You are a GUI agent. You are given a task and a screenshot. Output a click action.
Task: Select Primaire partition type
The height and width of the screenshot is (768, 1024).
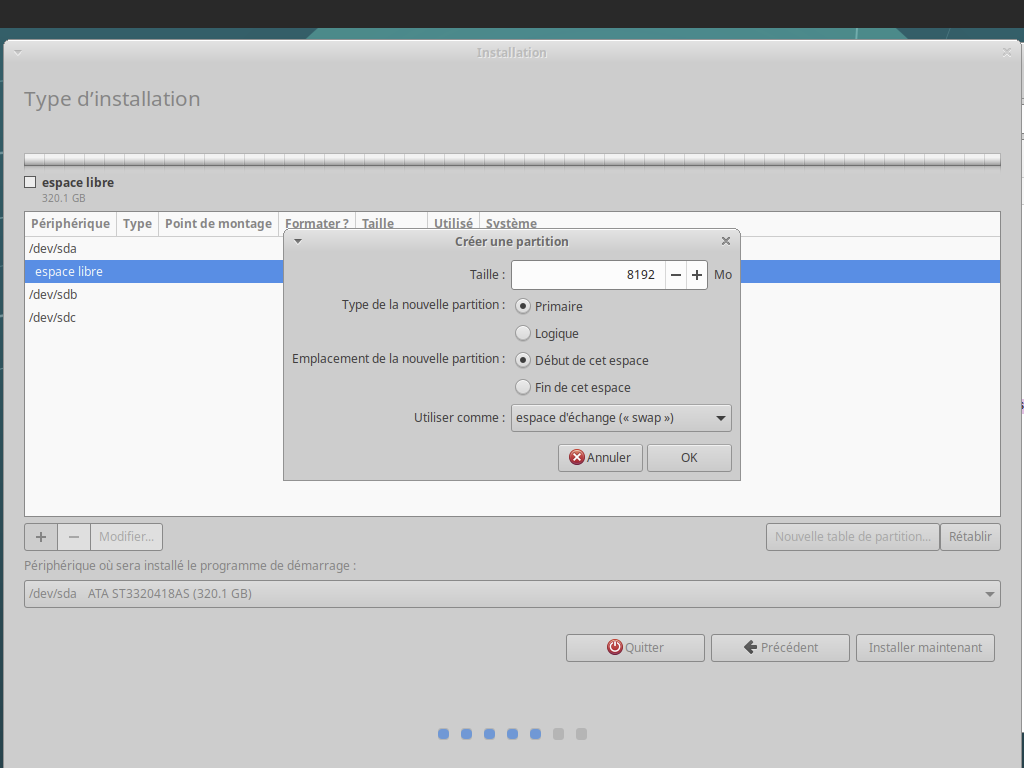coord(523,306)
